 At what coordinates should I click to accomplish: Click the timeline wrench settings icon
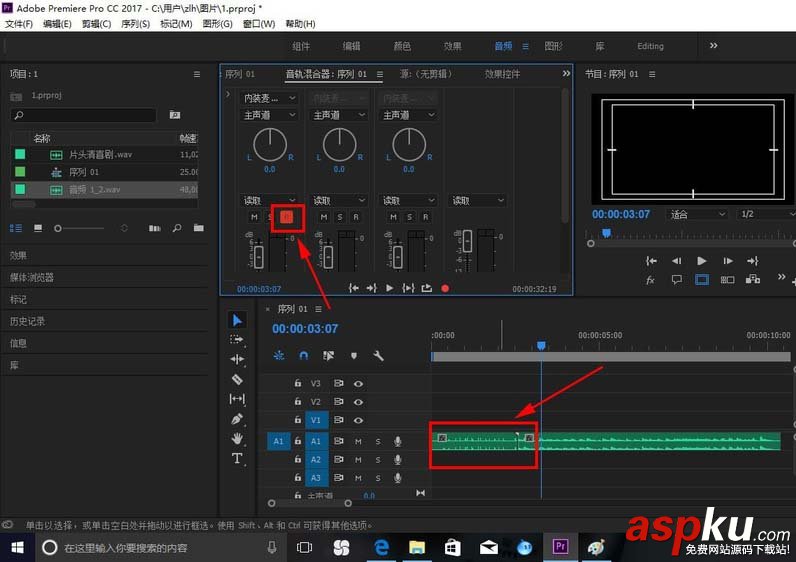(378, 355)
